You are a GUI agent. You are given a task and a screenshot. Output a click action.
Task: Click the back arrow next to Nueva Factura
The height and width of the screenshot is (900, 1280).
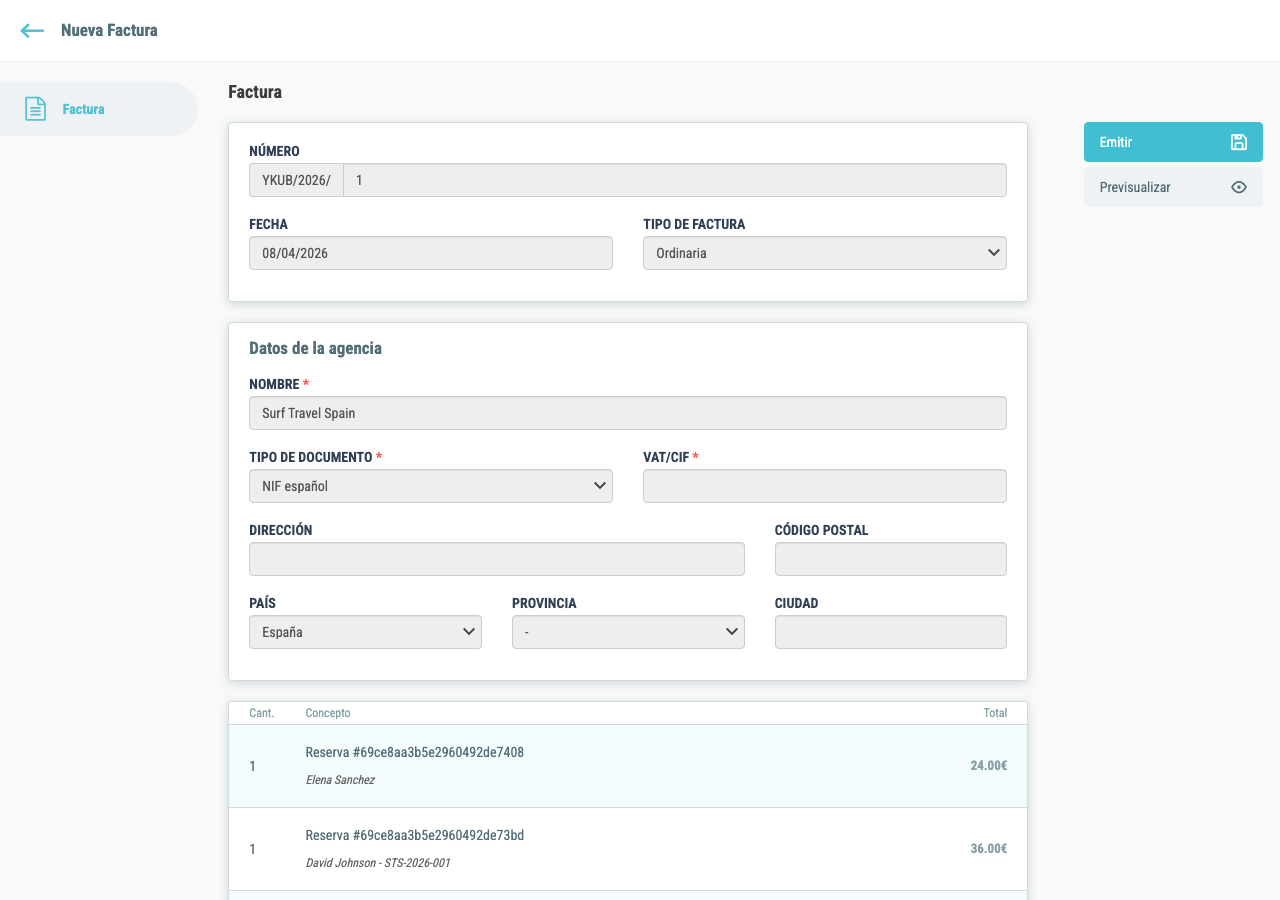pyautogui.click(x=32, y=31)
